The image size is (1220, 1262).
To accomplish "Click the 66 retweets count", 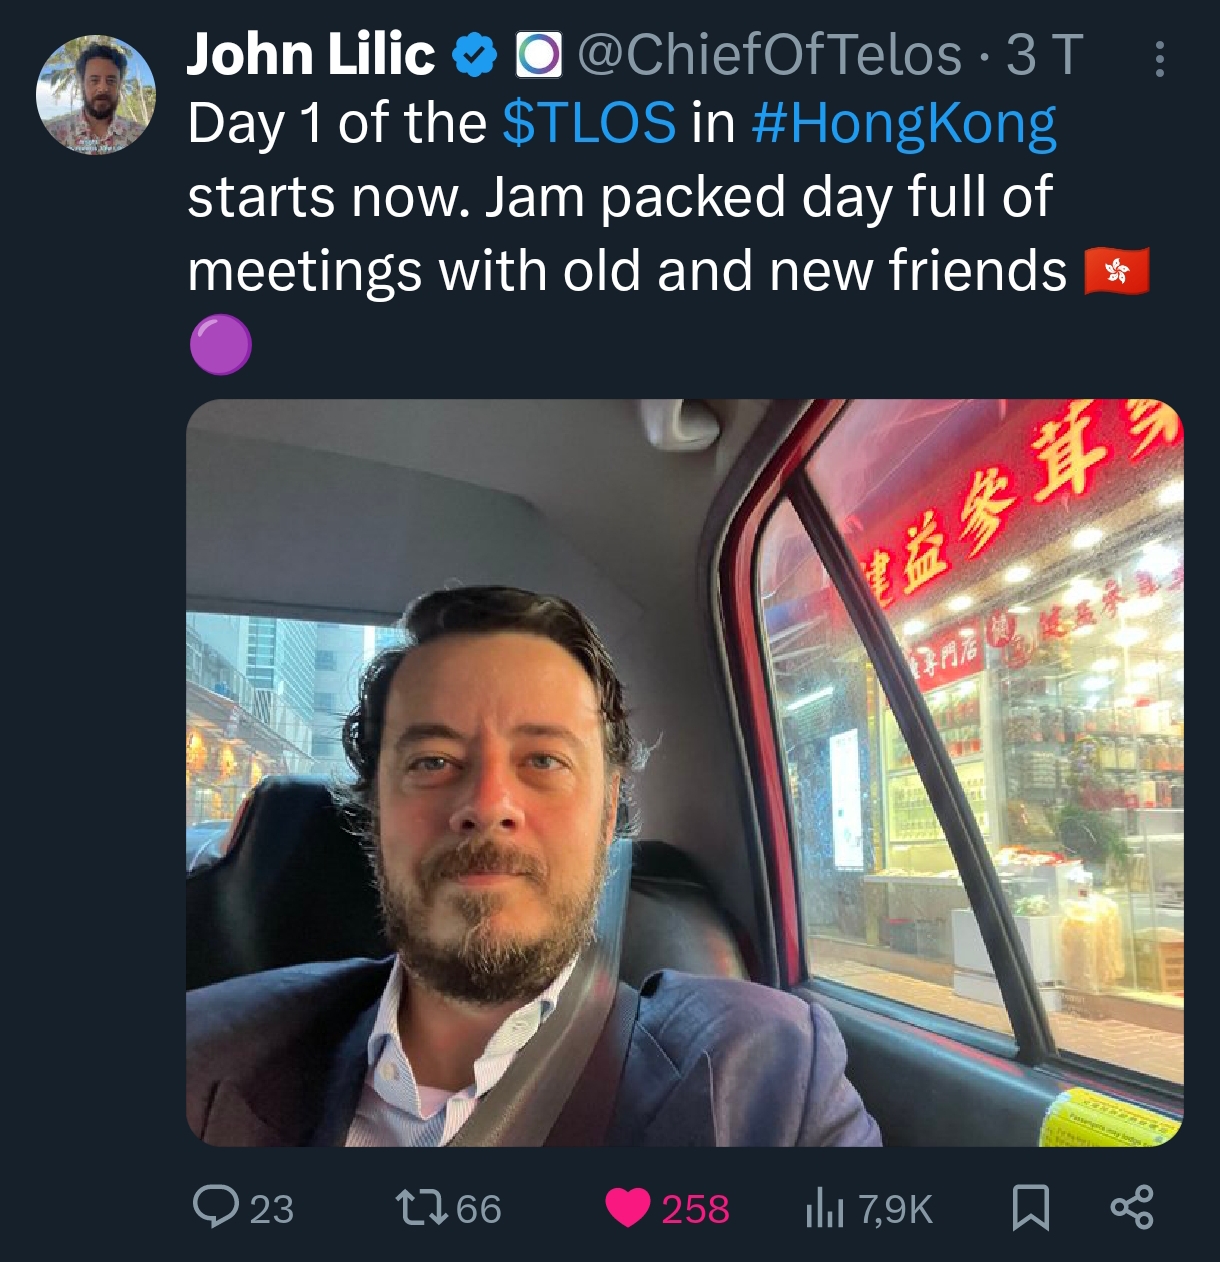I will [479, 1209].
